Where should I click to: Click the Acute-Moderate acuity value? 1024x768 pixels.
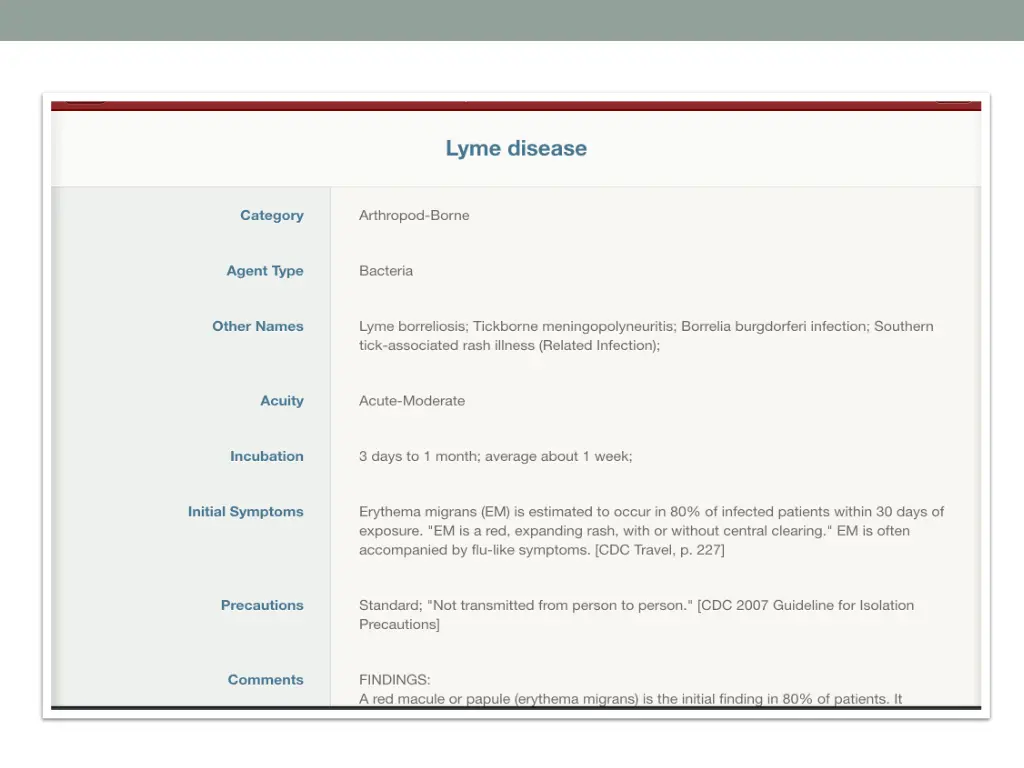coord(412,401)
